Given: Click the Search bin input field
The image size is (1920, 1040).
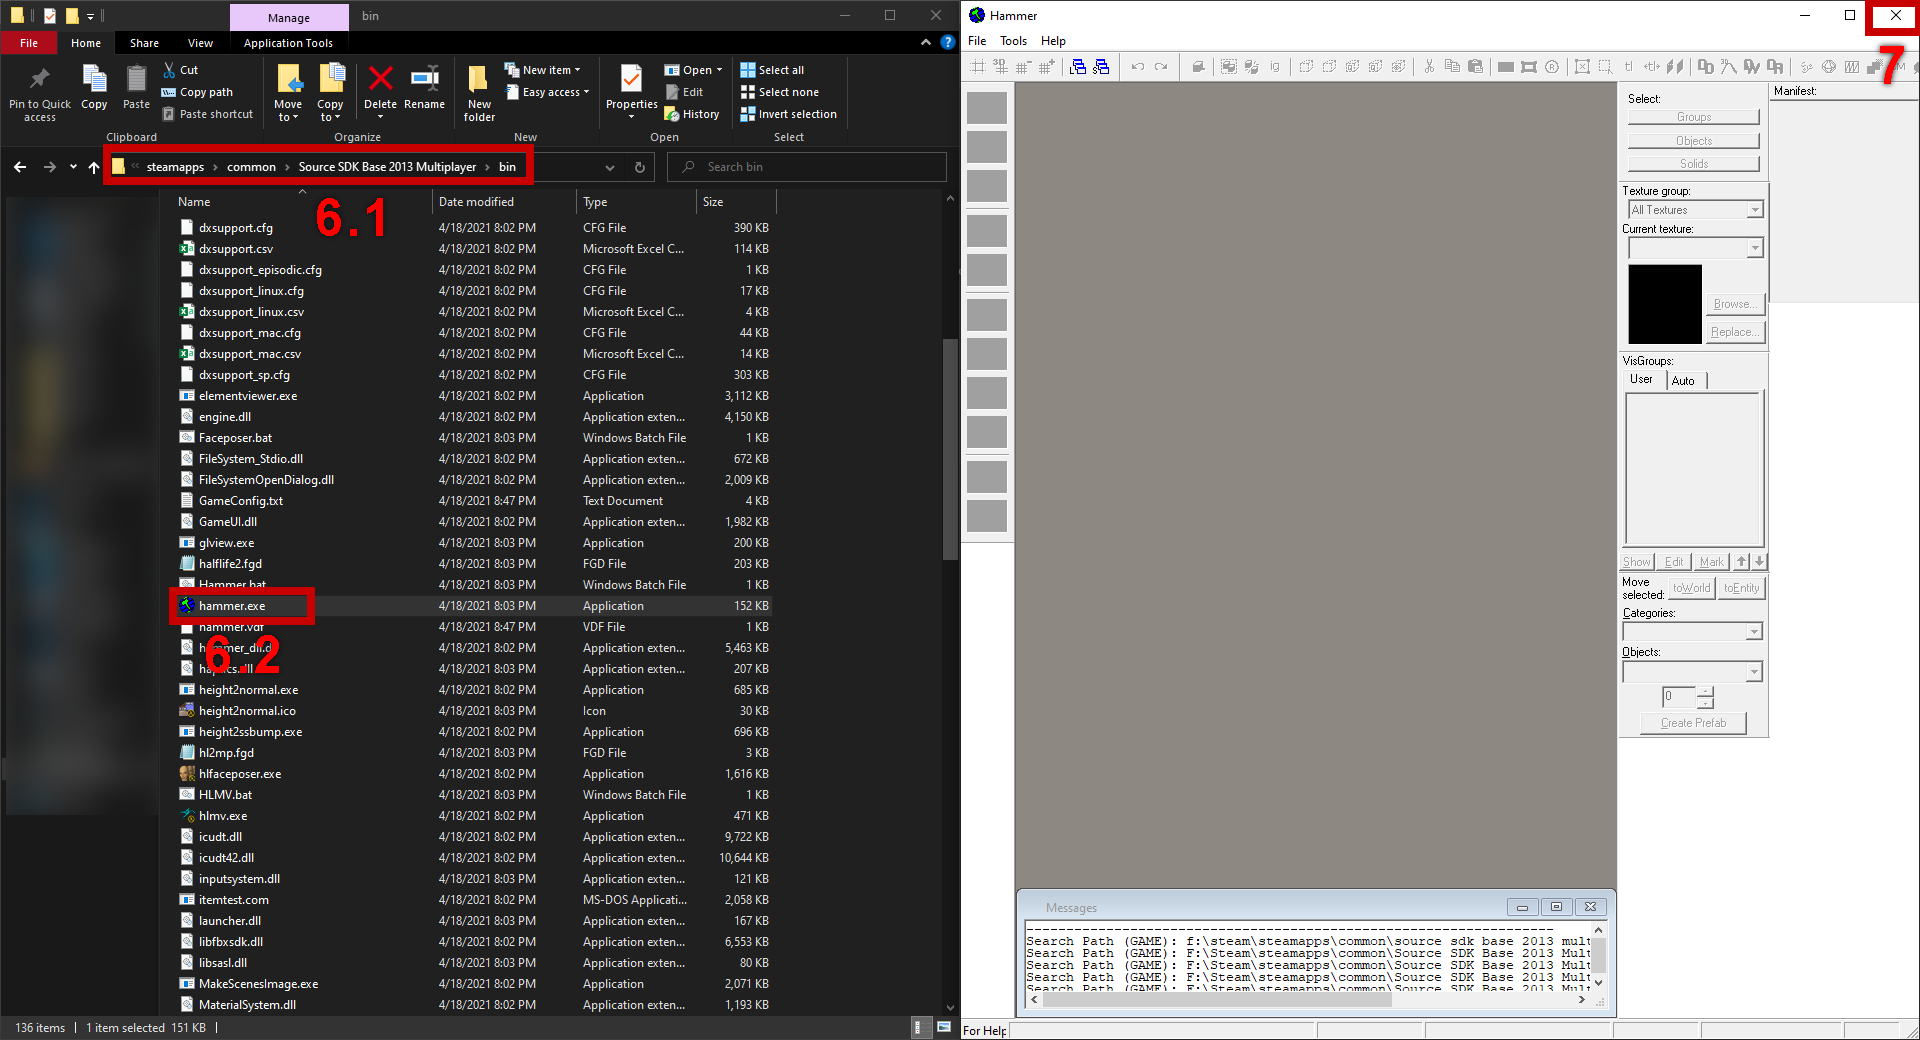Looking at the screenshot, I should pos(806,167).
